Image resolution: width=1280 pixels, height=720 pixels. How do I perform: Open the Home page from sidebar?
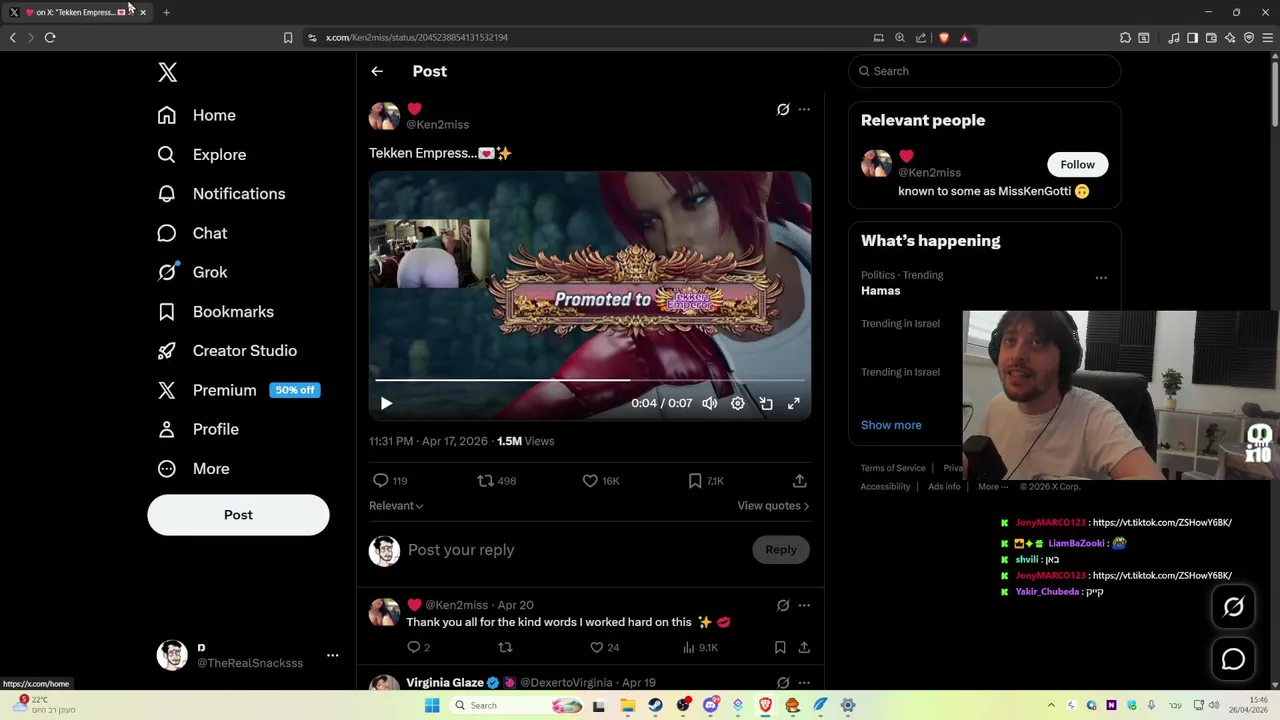tap(197, 115)
